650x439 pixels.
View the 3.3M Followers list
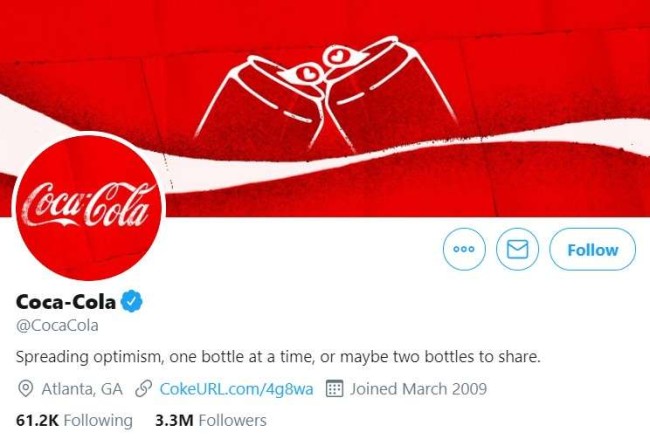[x=210, y=420]
